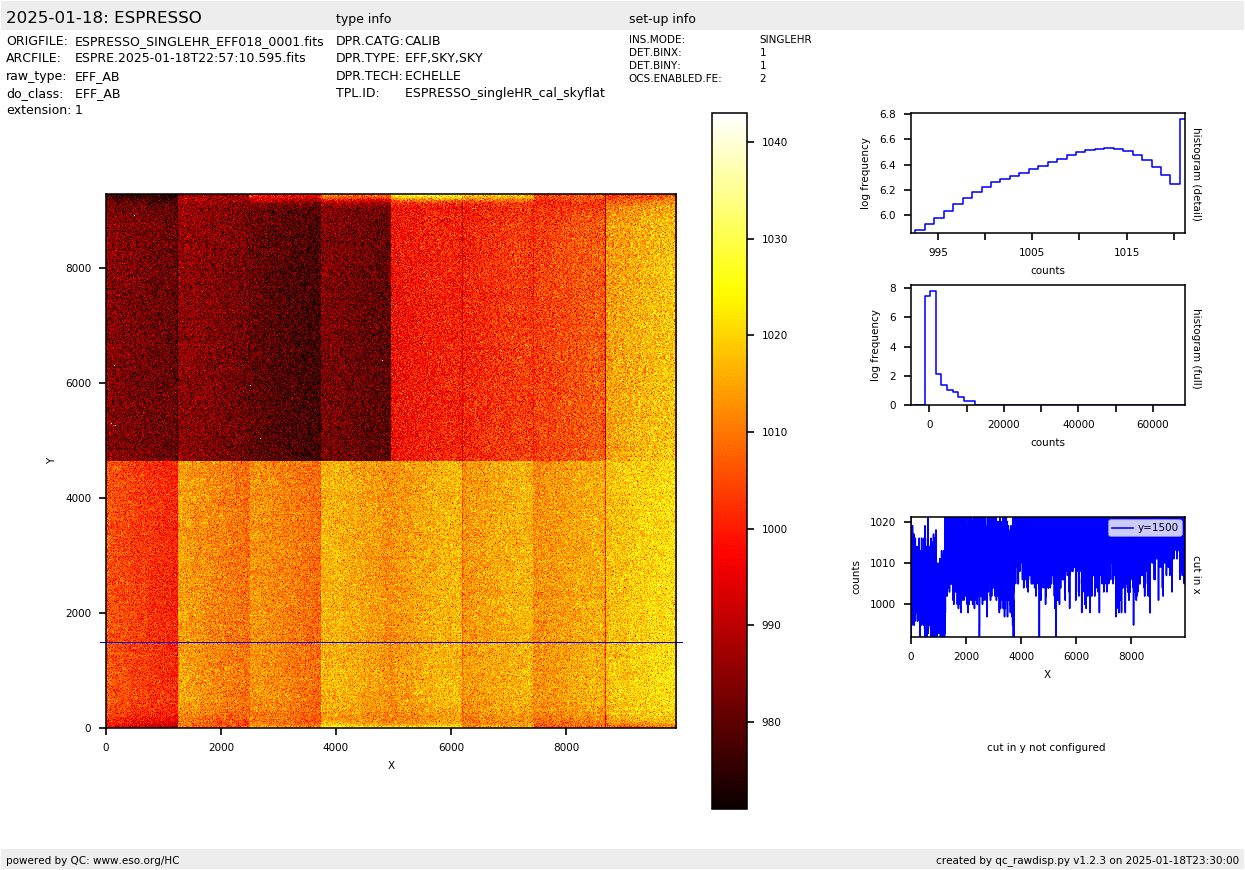Click the DPR.TYPE value EFF,SKY,SKY

click(443, 59)
